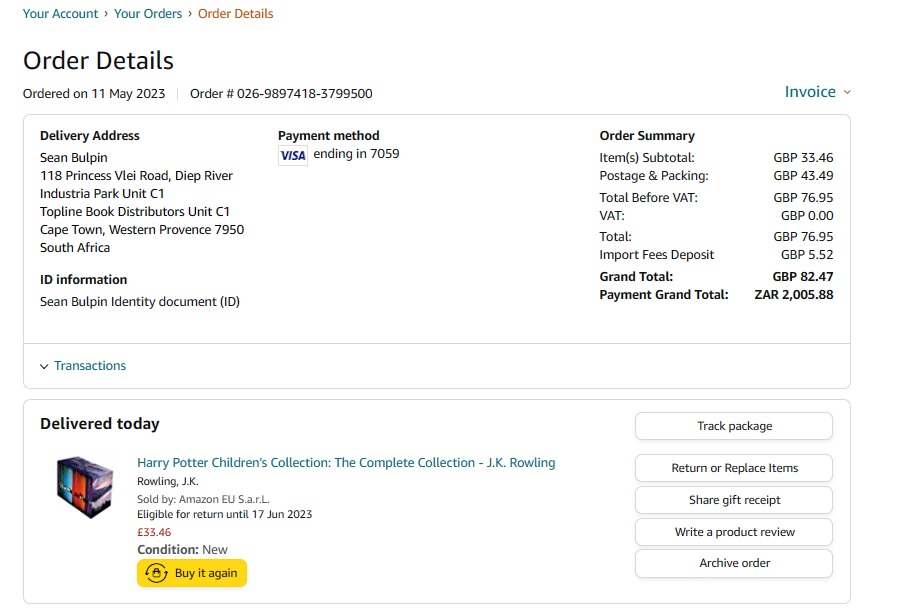Click the Cape Town, Western Provence 7950 line

click(142, 230)
